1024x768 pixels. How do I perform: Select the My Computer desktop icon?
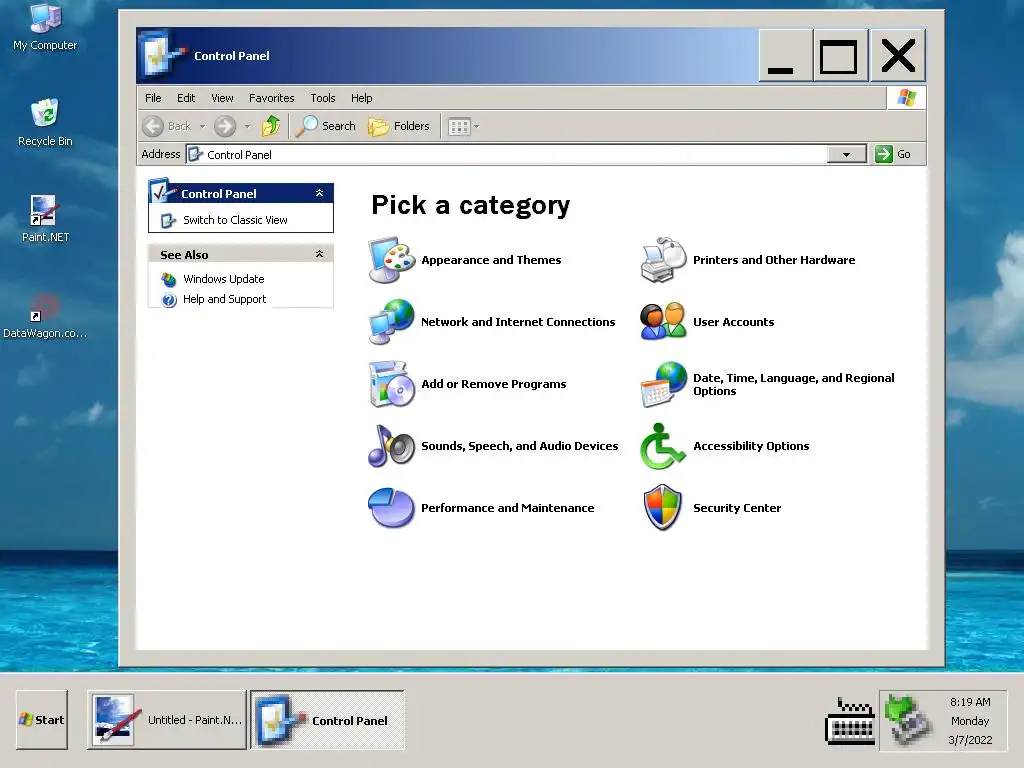coord(45,27)
